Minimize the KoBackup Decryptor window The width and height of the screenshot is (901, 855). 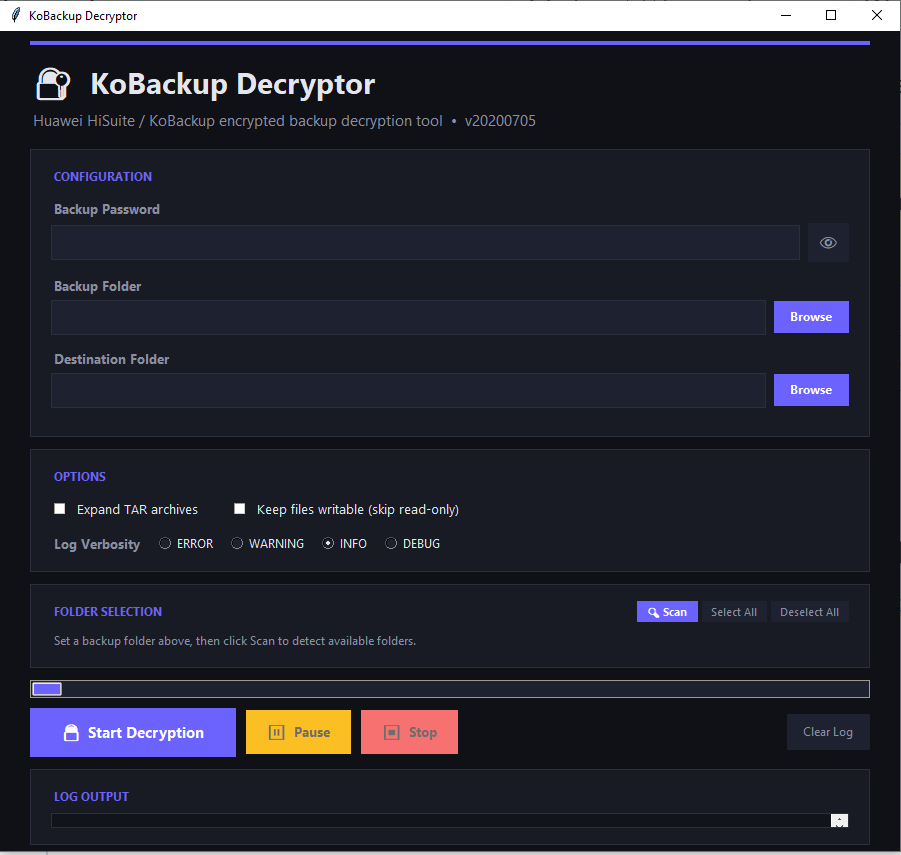pos(786,15)
